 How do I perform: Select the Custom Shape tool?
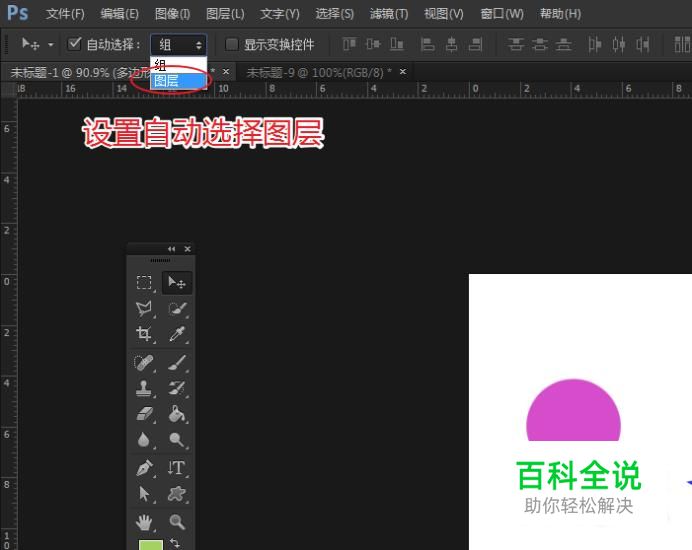tap(177, 494)
